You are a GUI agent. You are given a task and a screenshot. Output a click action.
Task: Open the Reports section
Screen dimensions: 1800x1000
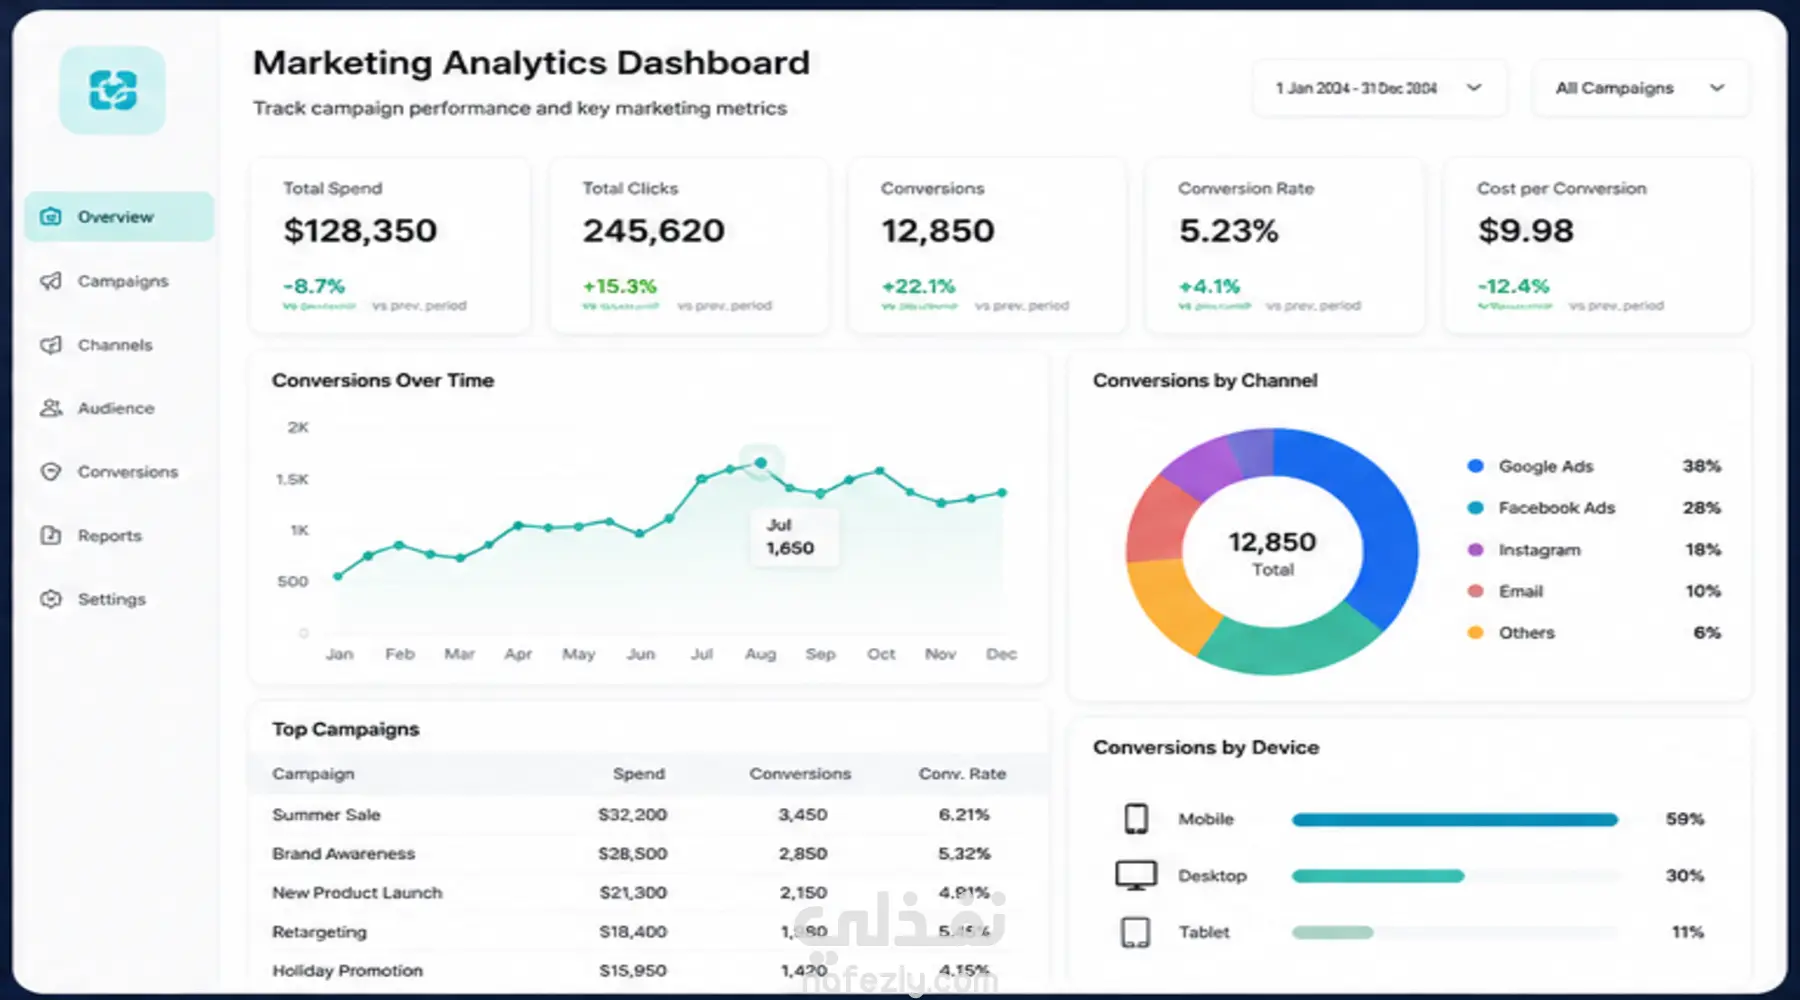[x=119, y=535]
